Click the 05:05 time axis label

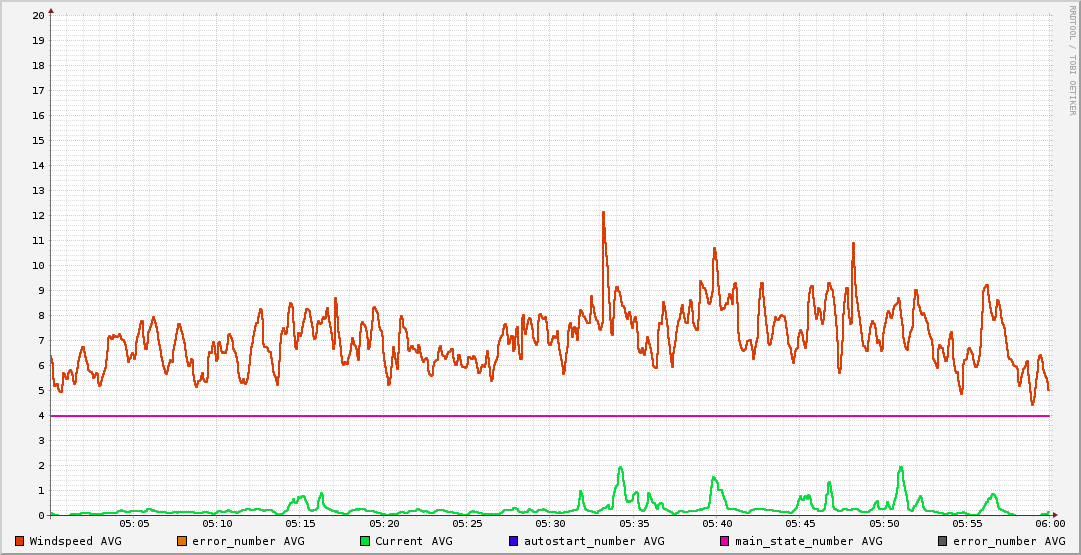[134, 523]
